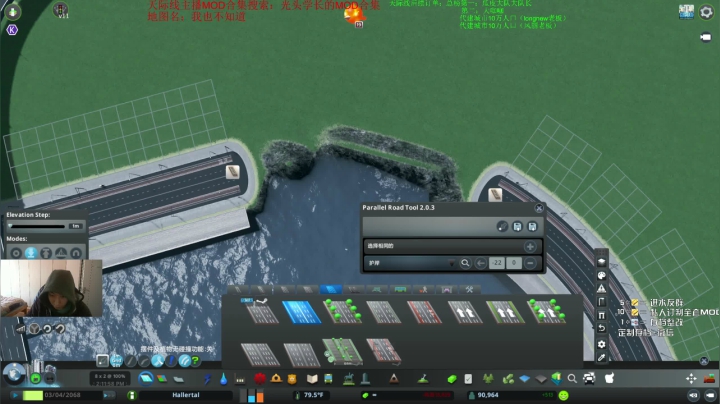Click the eyedropper picker icon
The height and width of the screenshot is (404, 720).
click(x=602, y=358)
